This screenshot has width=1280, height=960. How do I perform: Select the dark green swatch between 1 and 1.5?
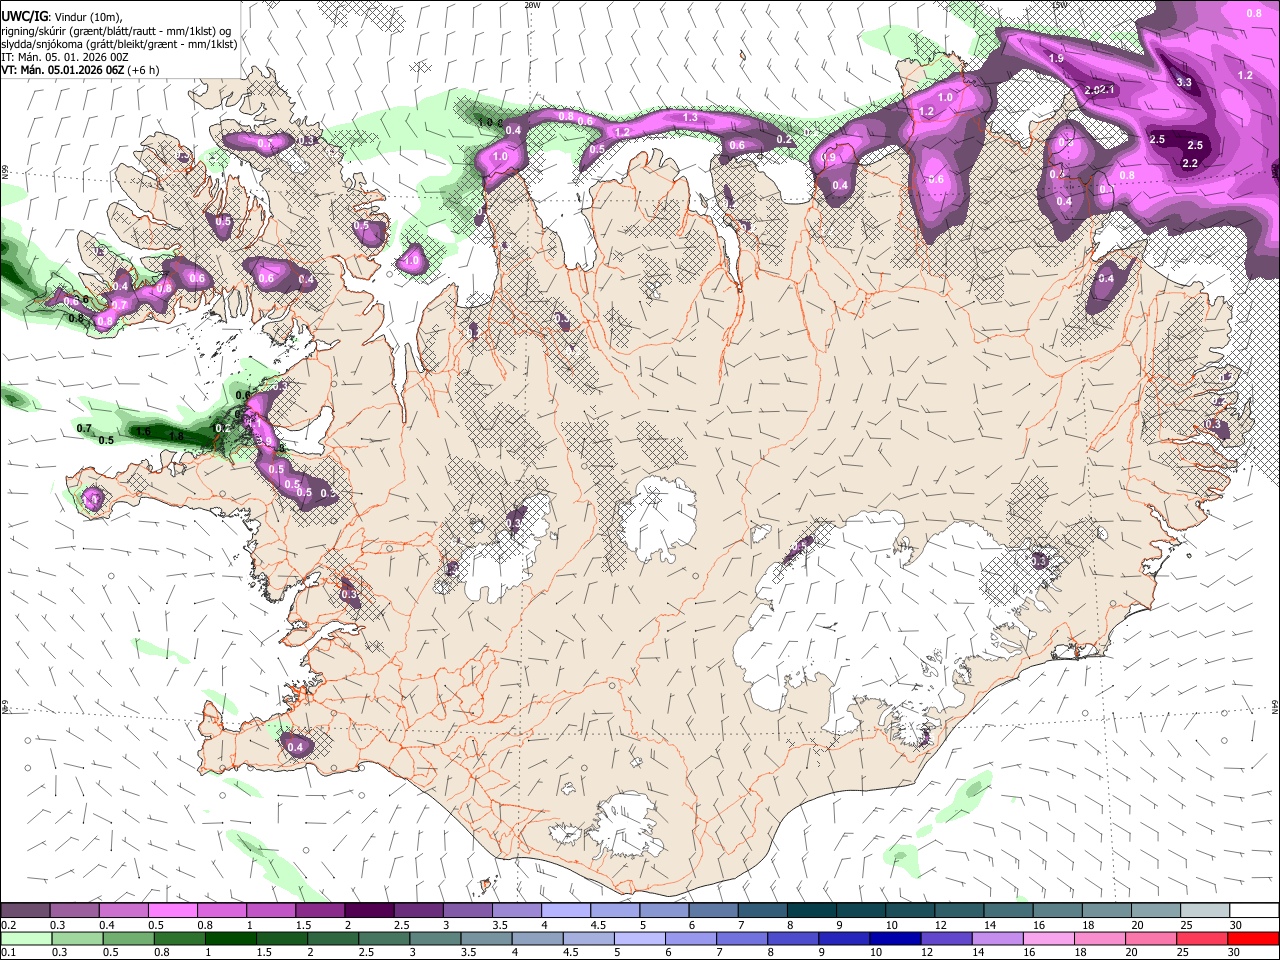click(x=230, y=938)
